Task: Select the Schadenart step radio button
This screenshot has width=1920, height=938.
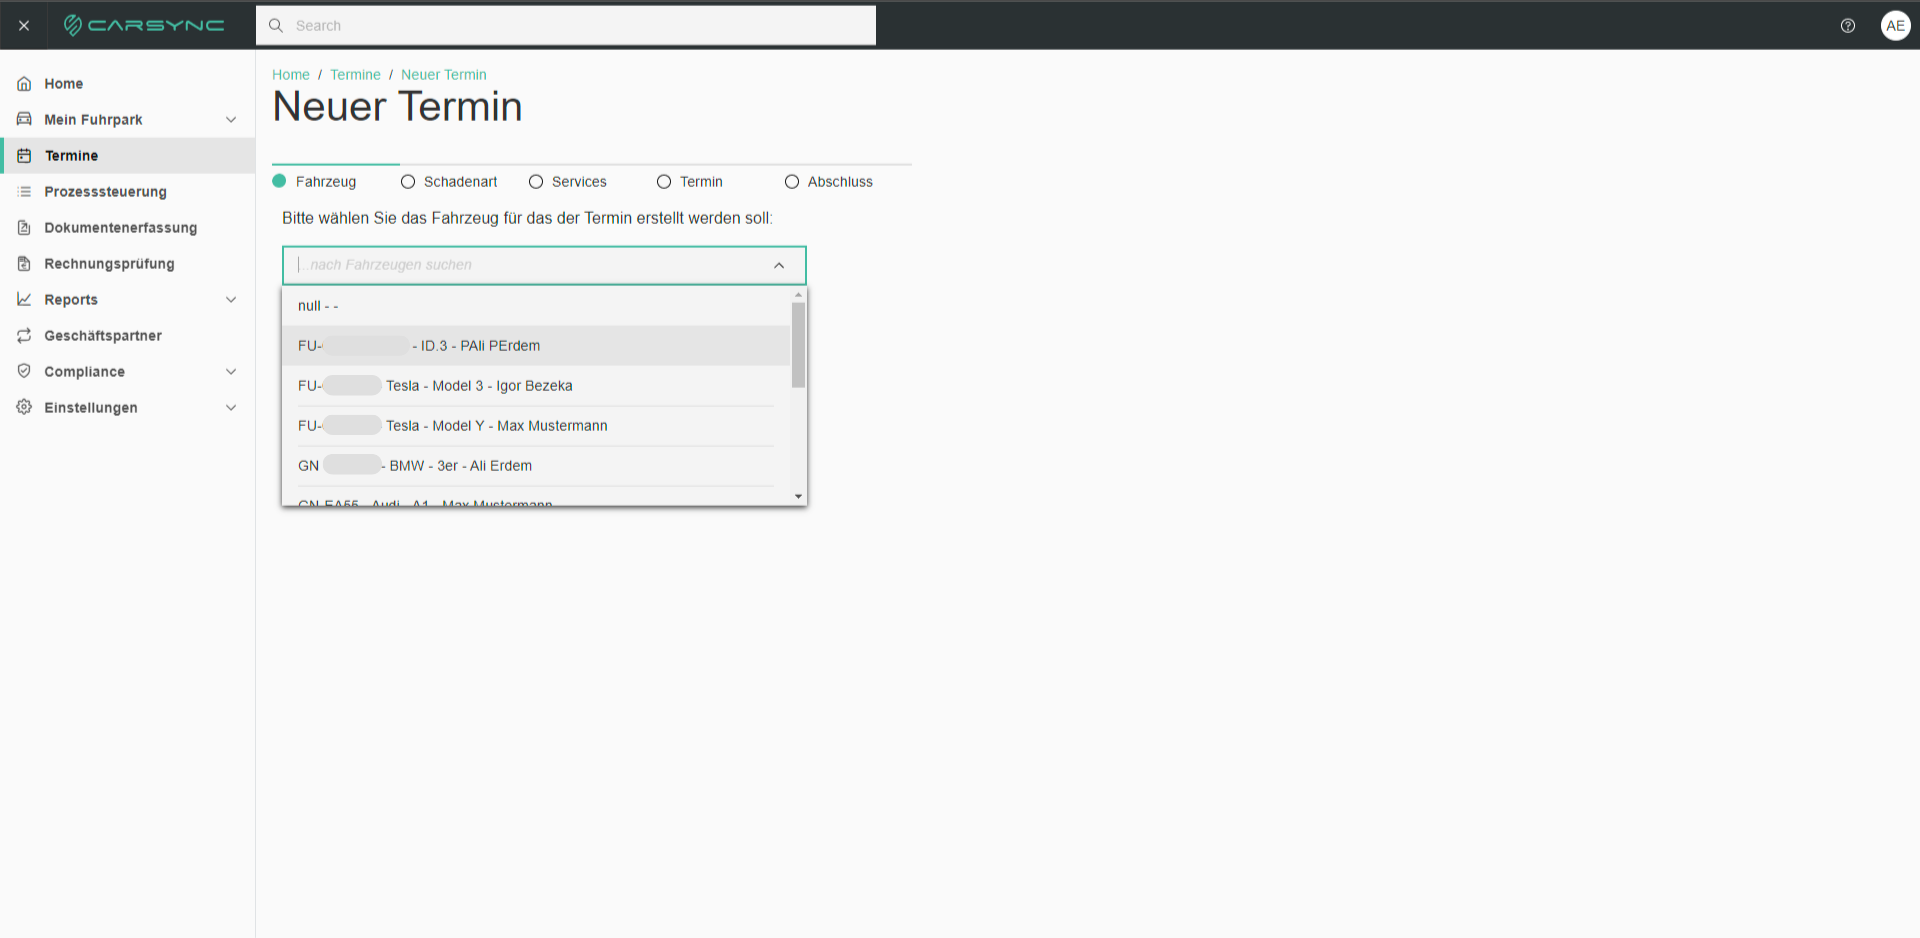Action: [x=408, y=182]
